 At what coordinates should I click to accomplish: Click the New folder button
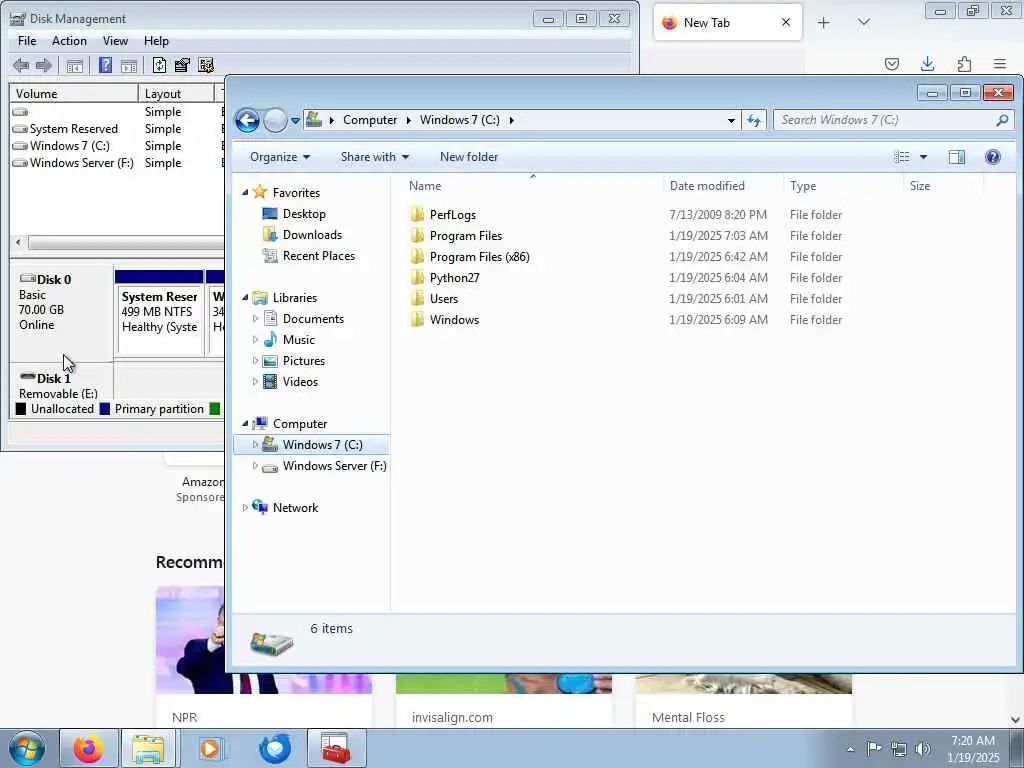[469, 157]
